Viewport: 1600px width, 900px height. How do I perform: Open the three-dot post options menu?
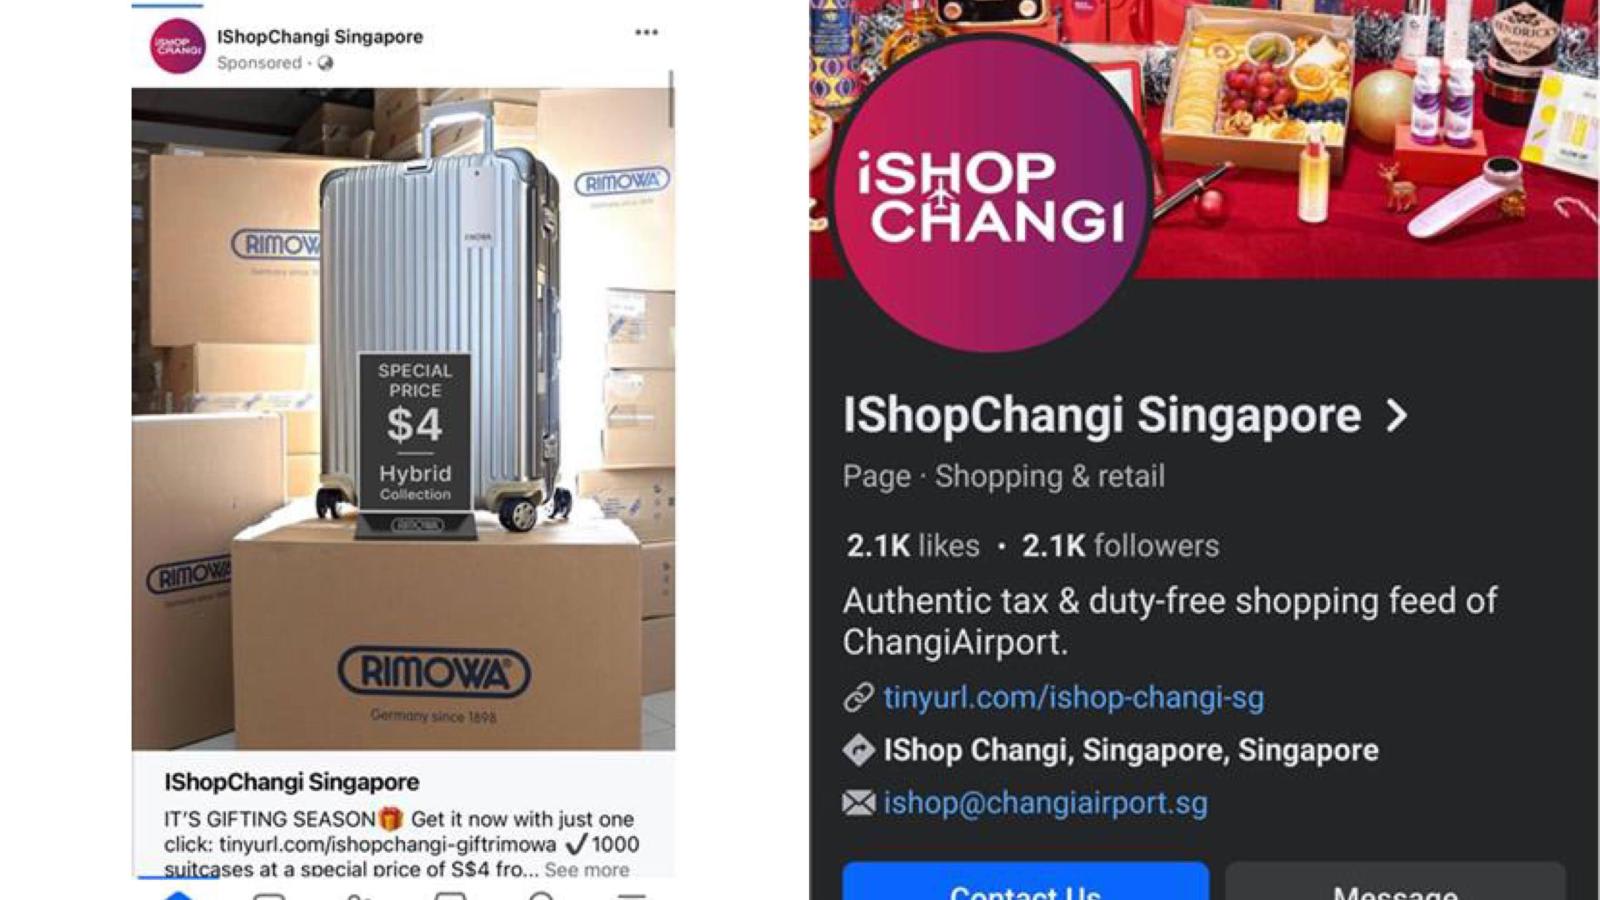click(x=646, y=32)
